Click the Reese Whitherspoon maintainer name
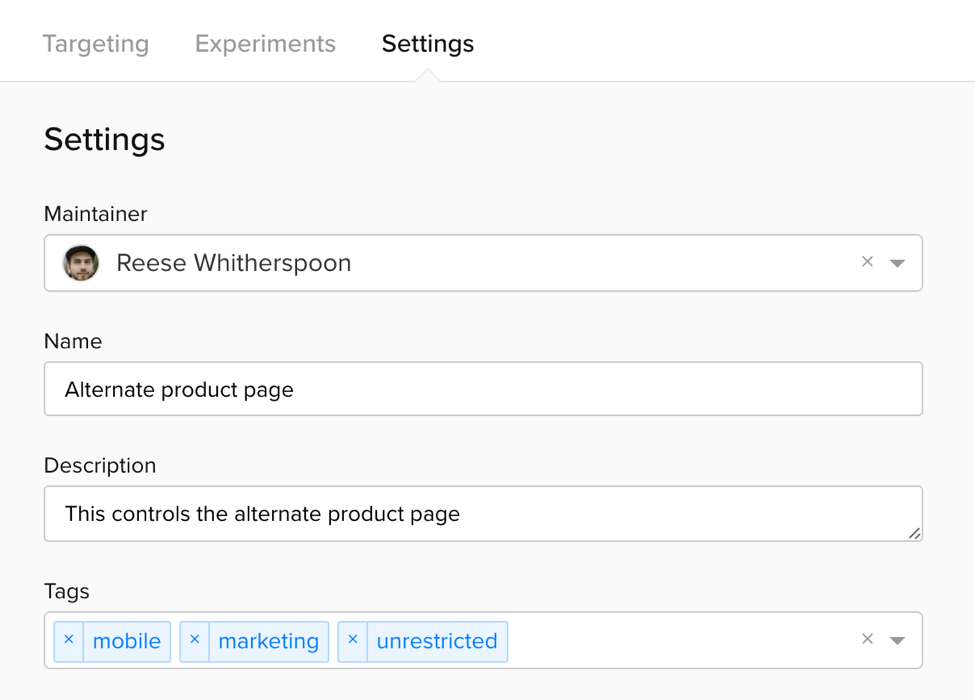 click(x=234, y=263)
